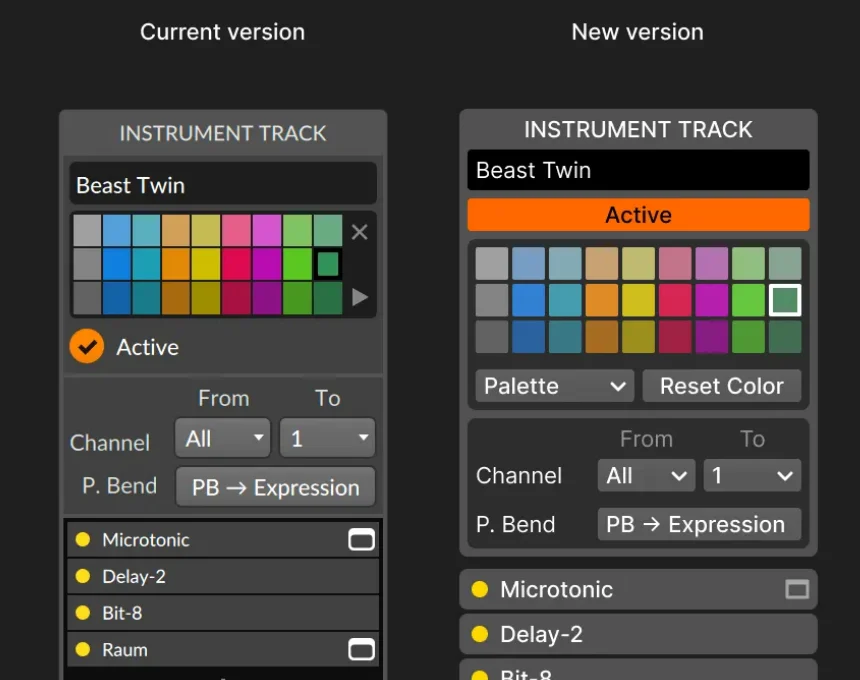
Task: Uncheck the Active checkbox in Current version
Action: point(87,347)
